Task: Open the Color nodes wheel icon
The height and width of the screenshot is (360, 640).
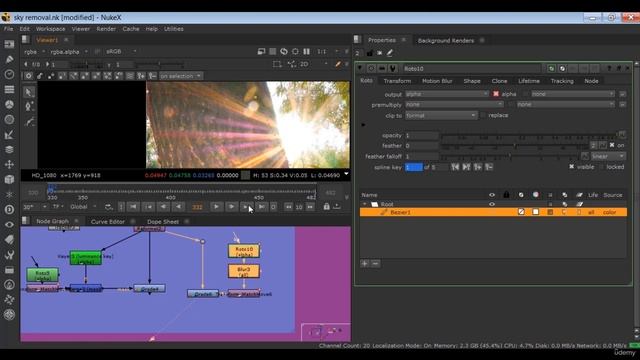Action: tap(9, 104)
